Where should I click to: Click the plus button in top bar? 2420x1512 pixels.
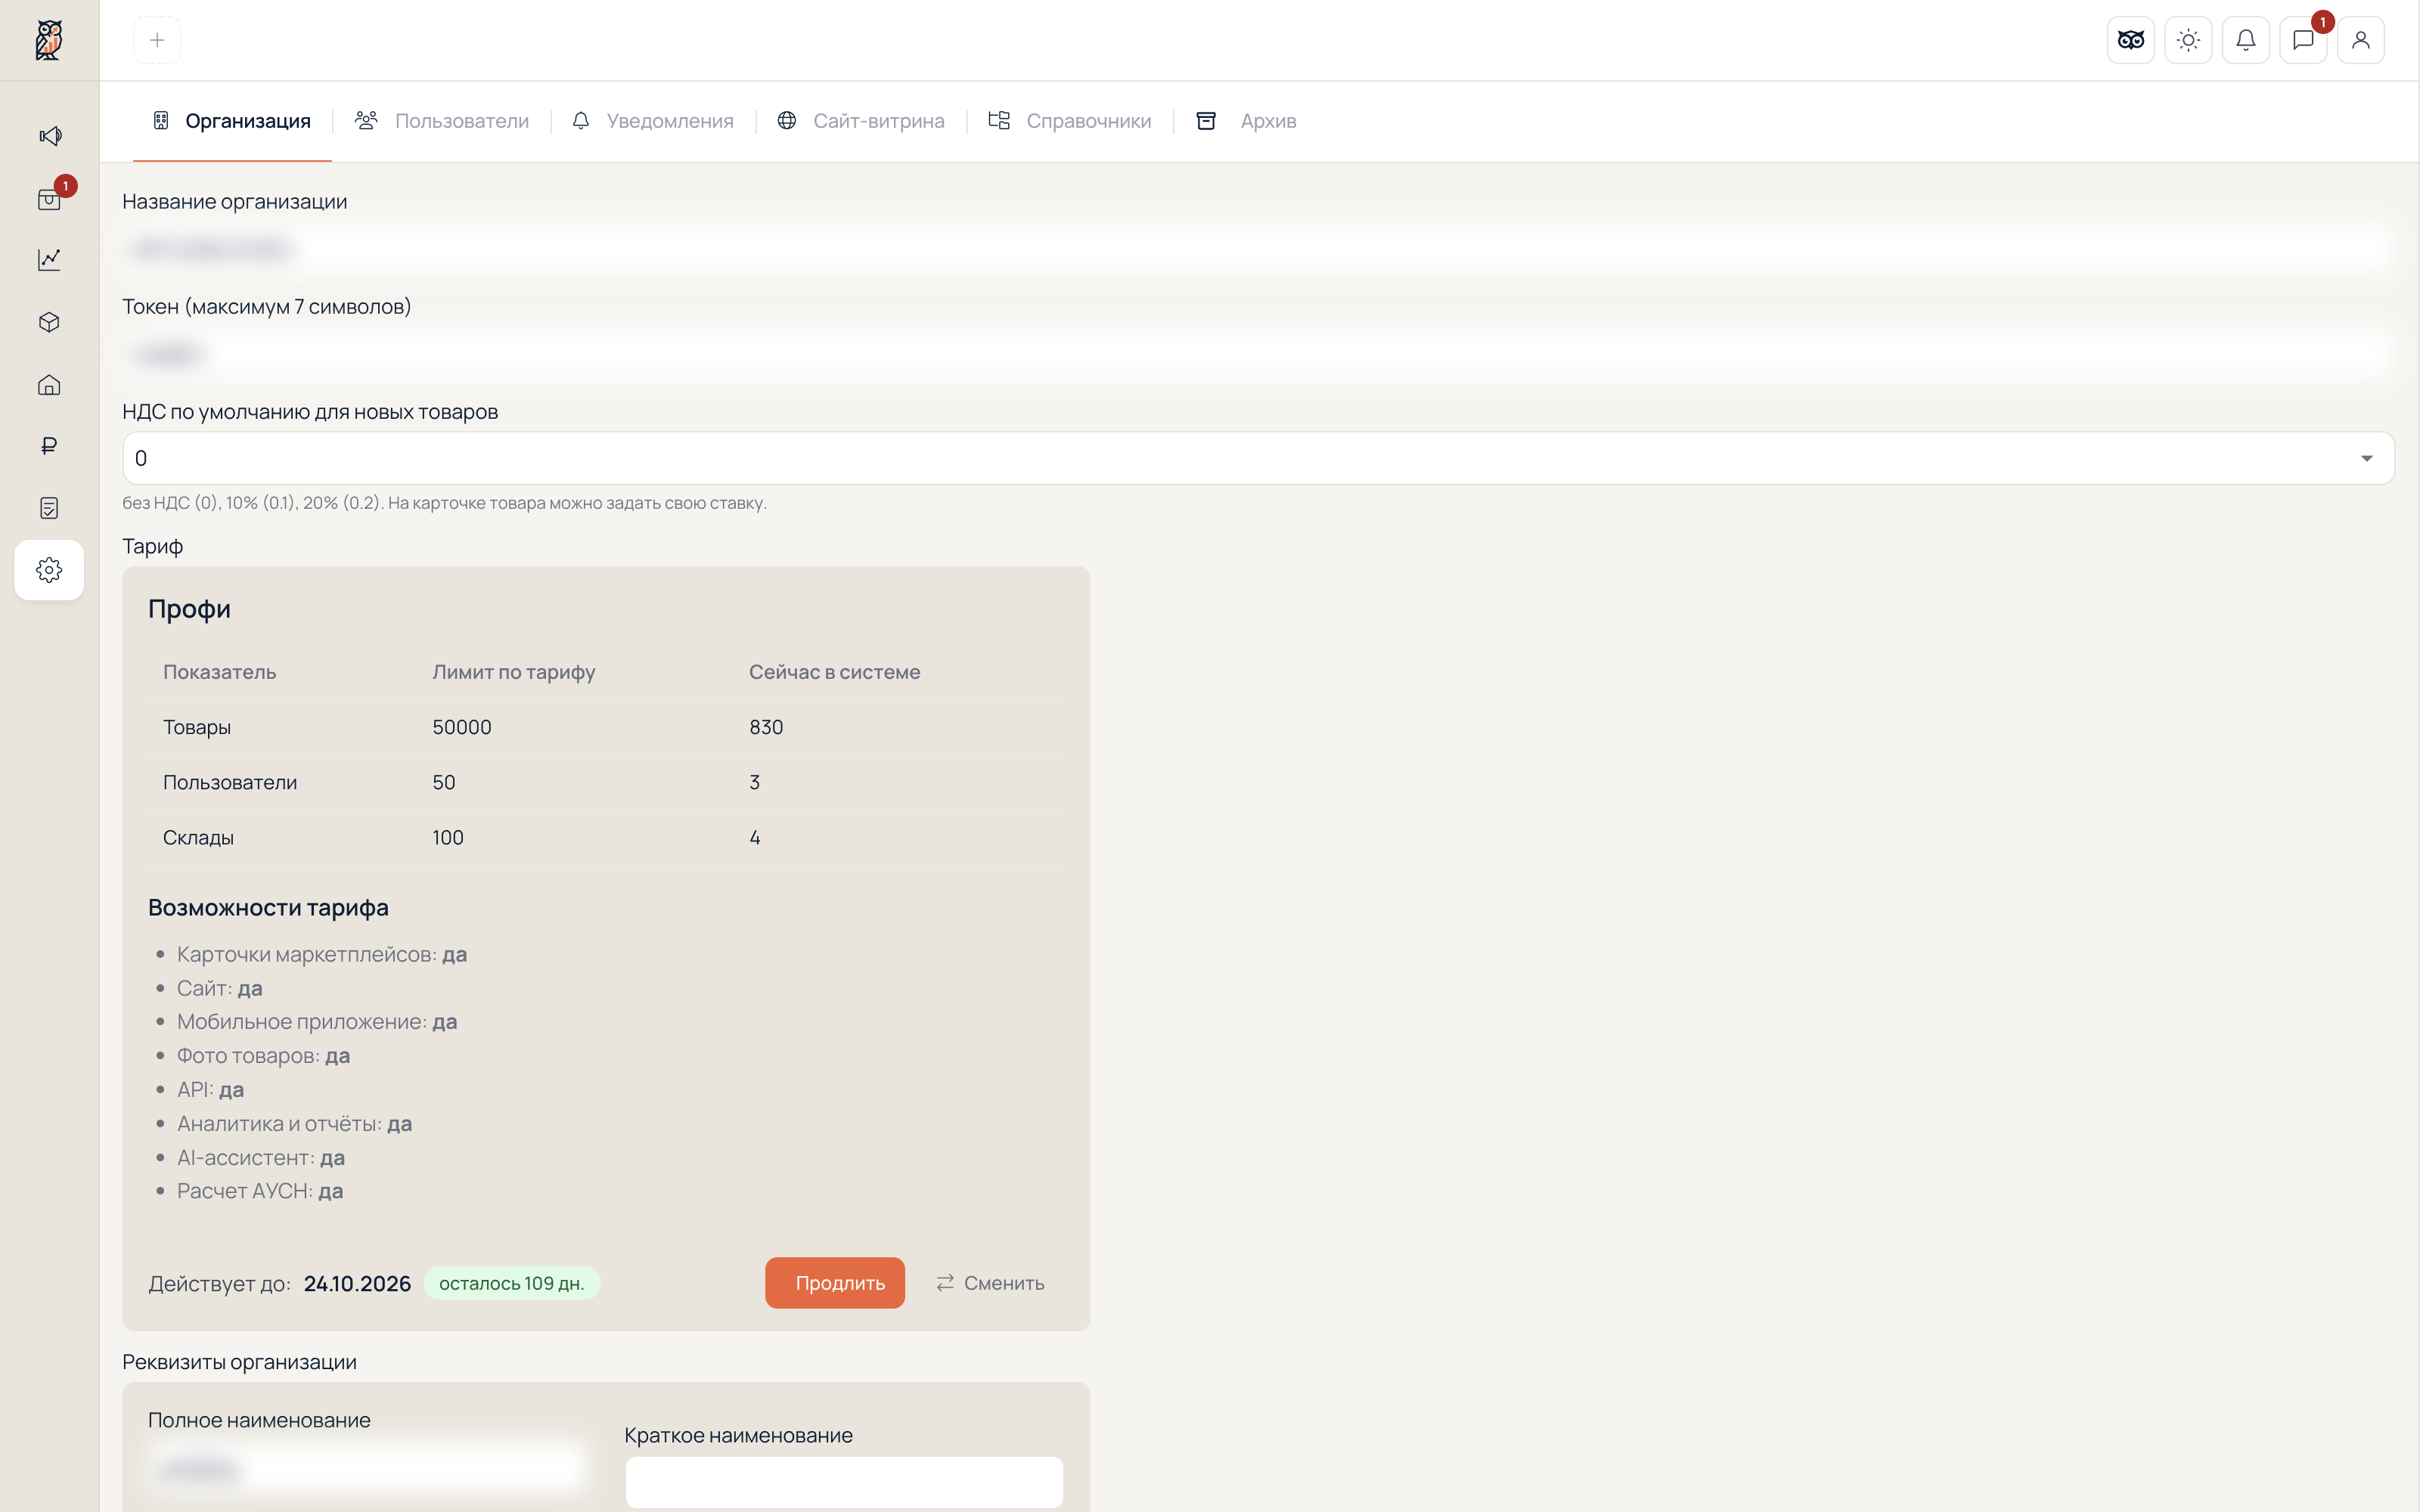(x=157, y=40)
